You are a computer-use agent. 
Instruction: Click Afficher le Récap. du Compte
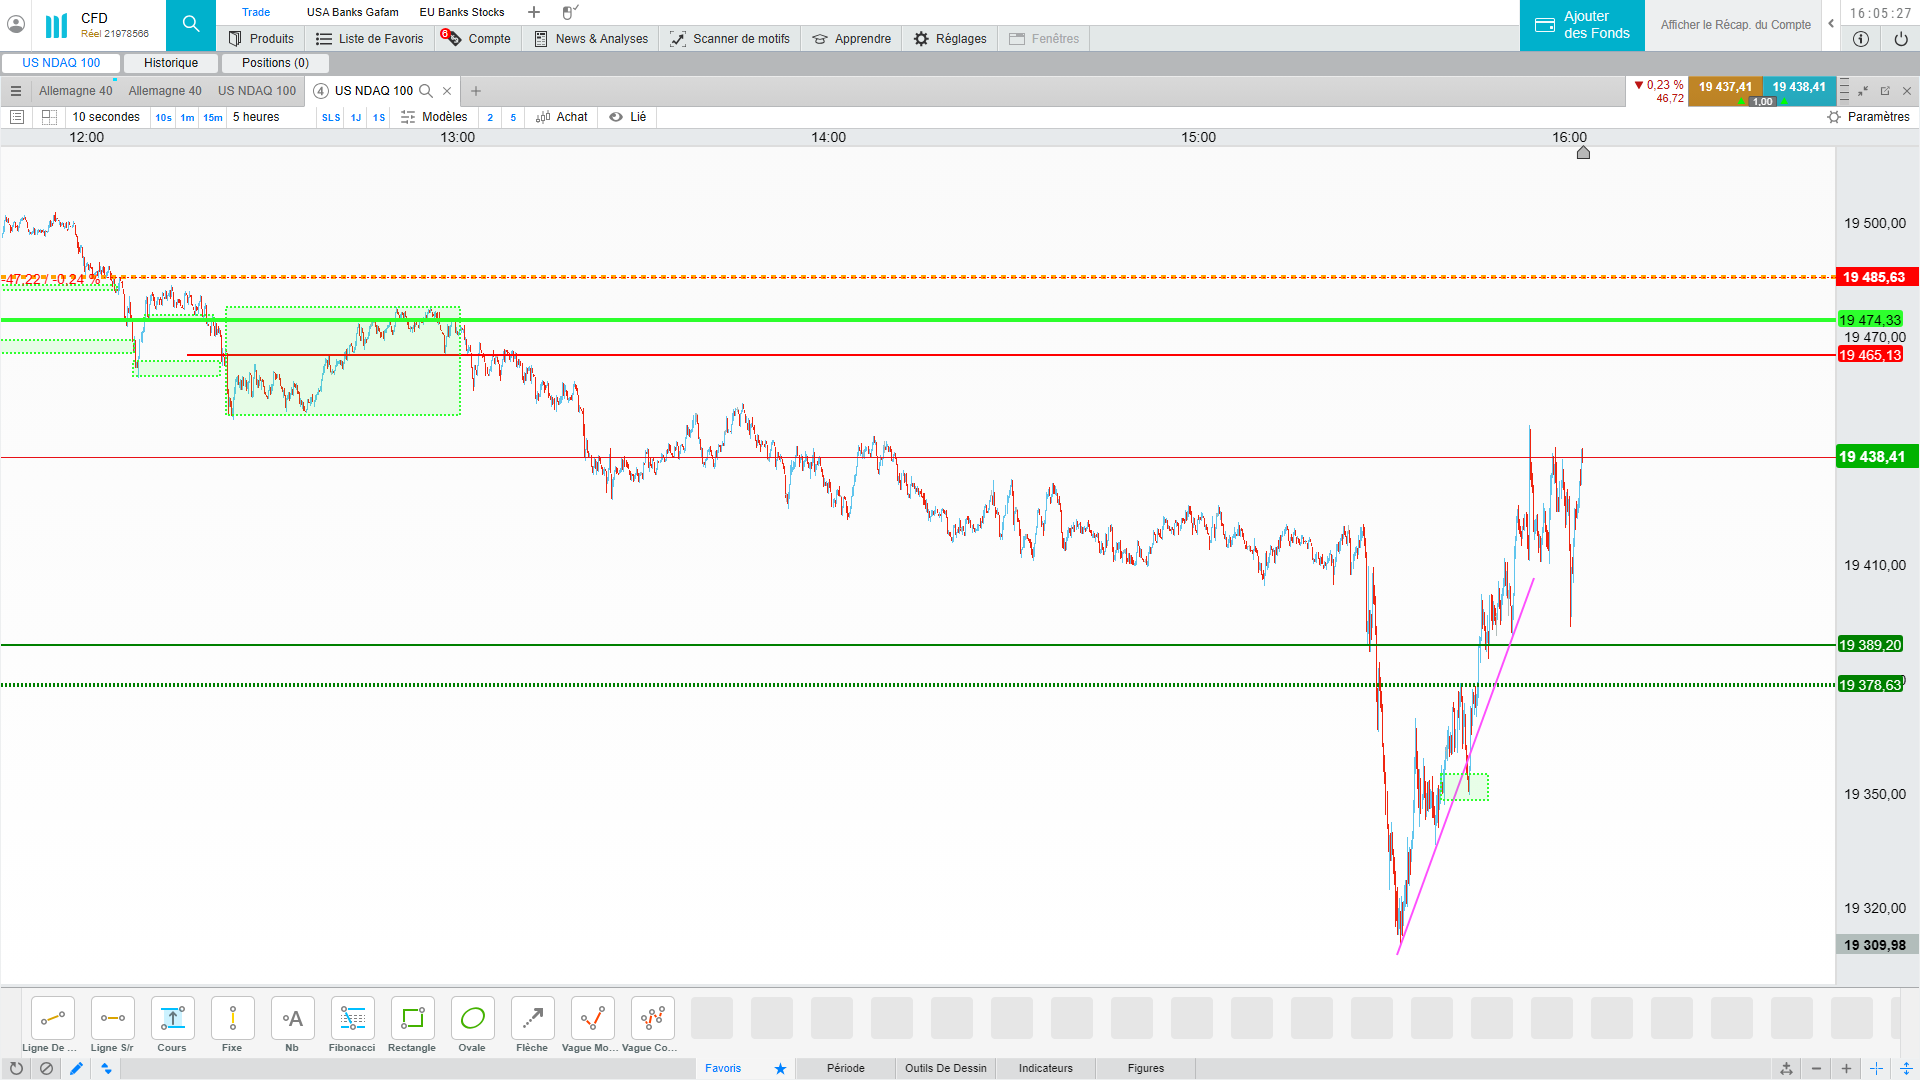pyautogui.click(x=1735, y=25)
